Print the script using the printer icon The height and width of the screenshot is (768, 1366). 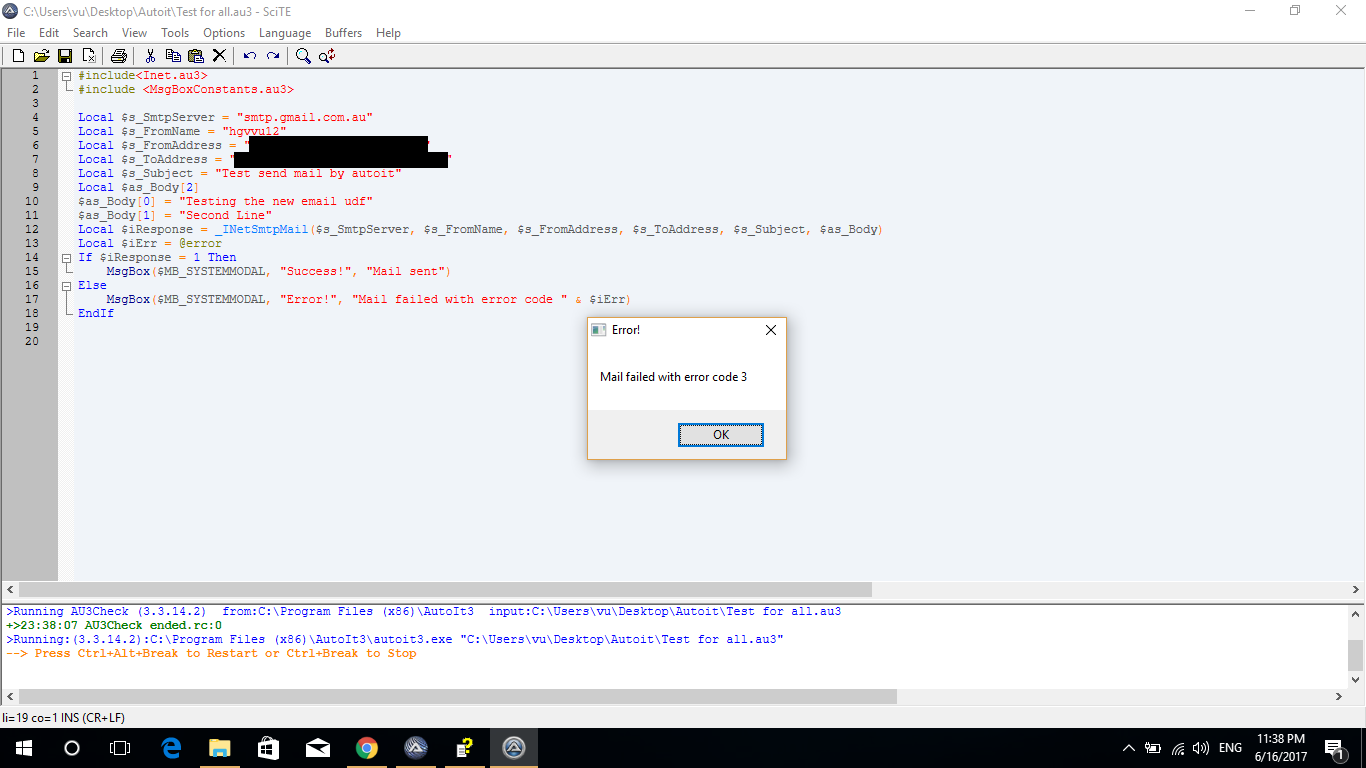tap(119, 56)
